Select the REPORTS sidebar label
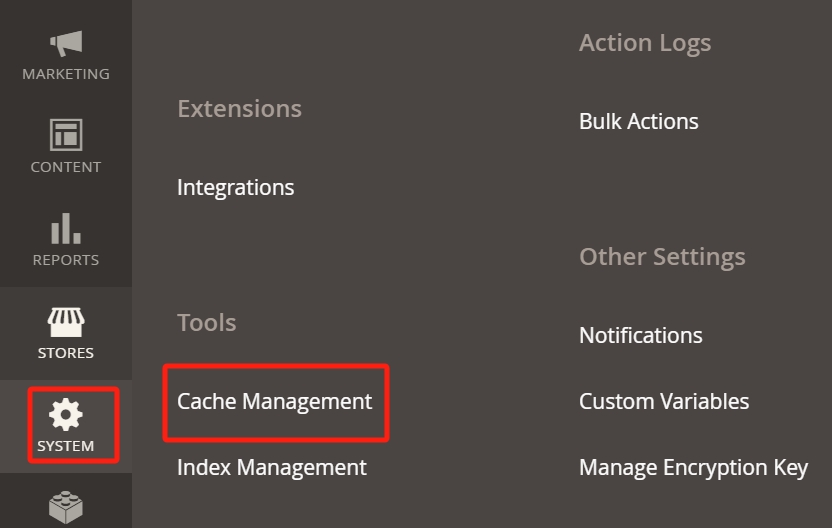 (66, 260)
